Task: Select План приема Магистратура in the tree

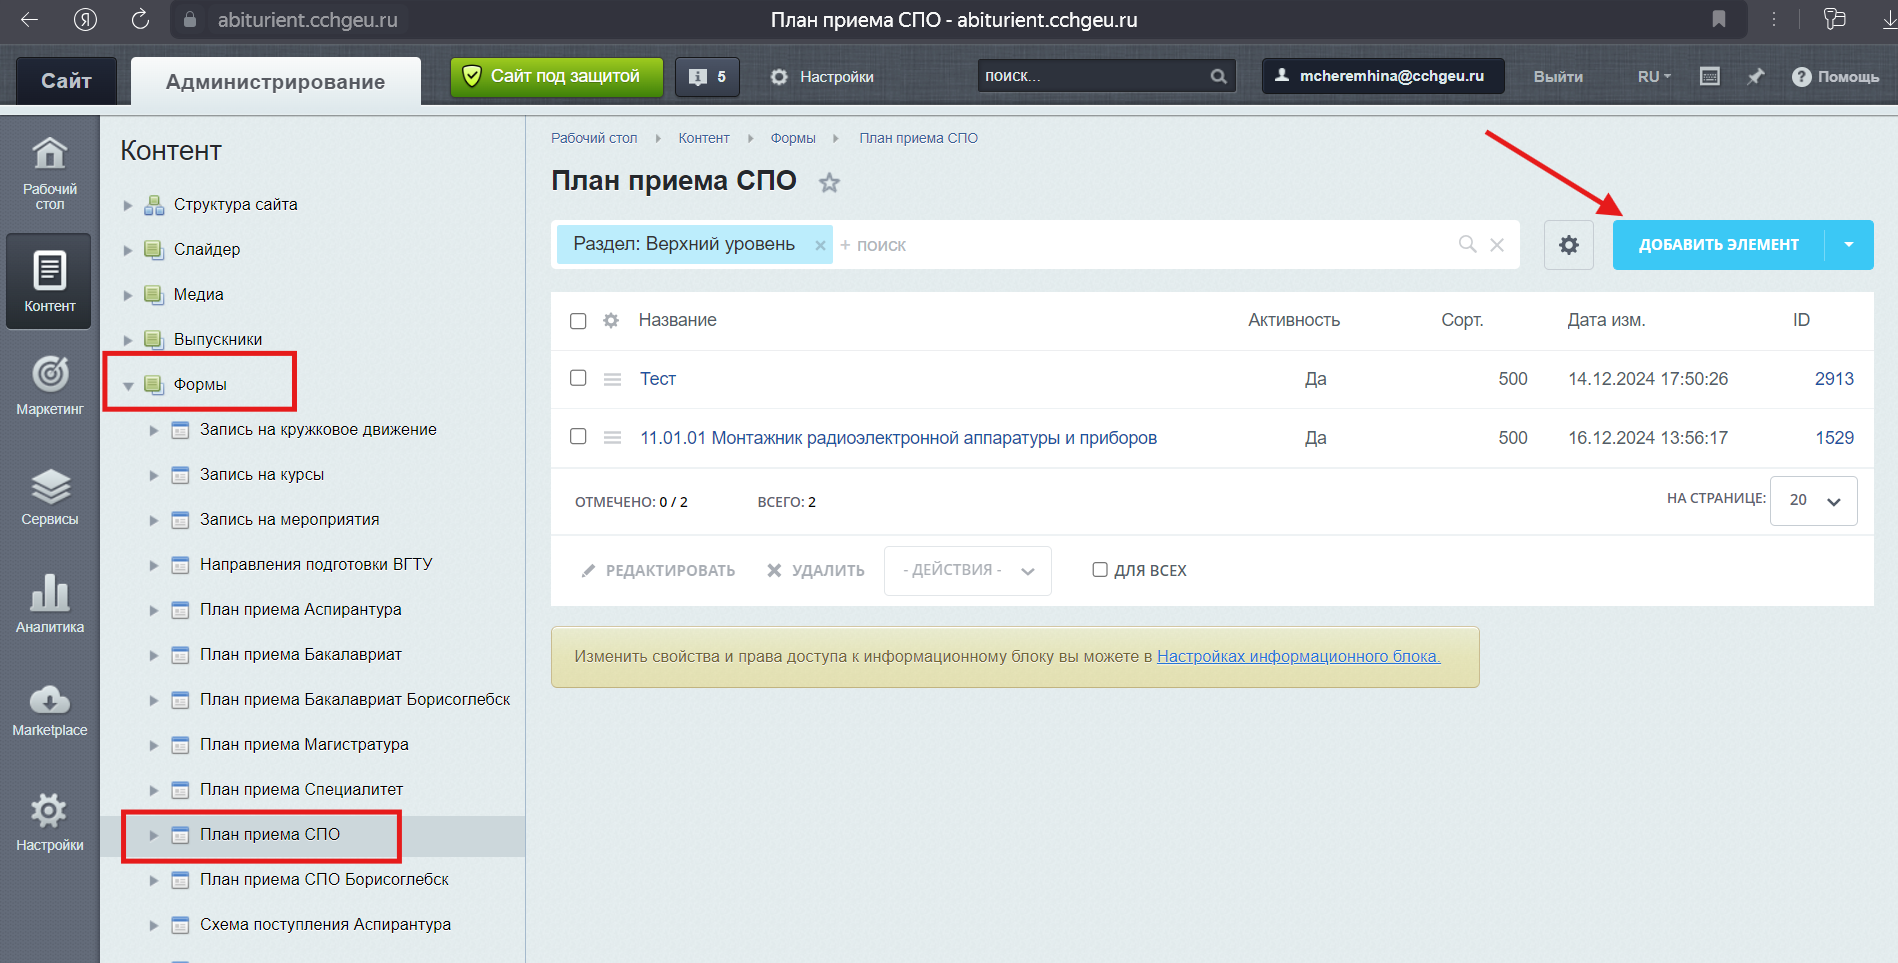Action: tap(304, 744)
